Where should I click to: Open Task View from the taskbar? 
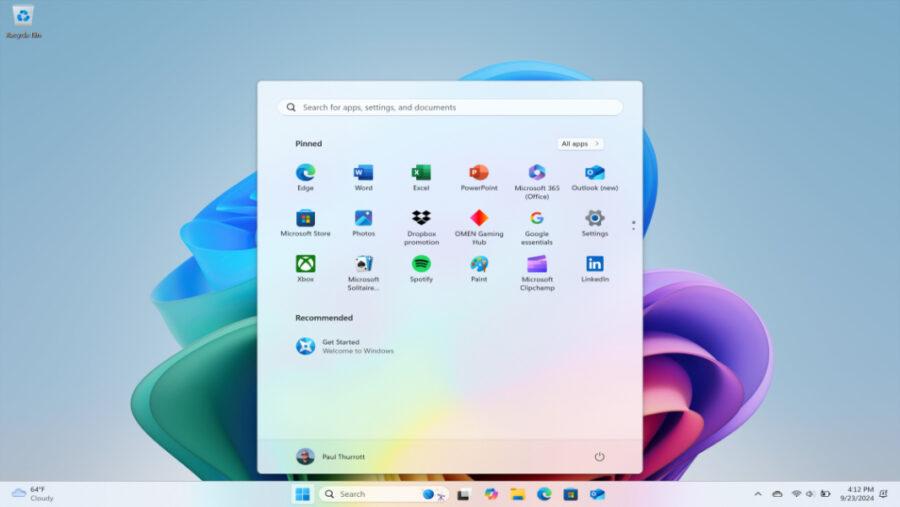pyautogui.click(x=464, y=494)
